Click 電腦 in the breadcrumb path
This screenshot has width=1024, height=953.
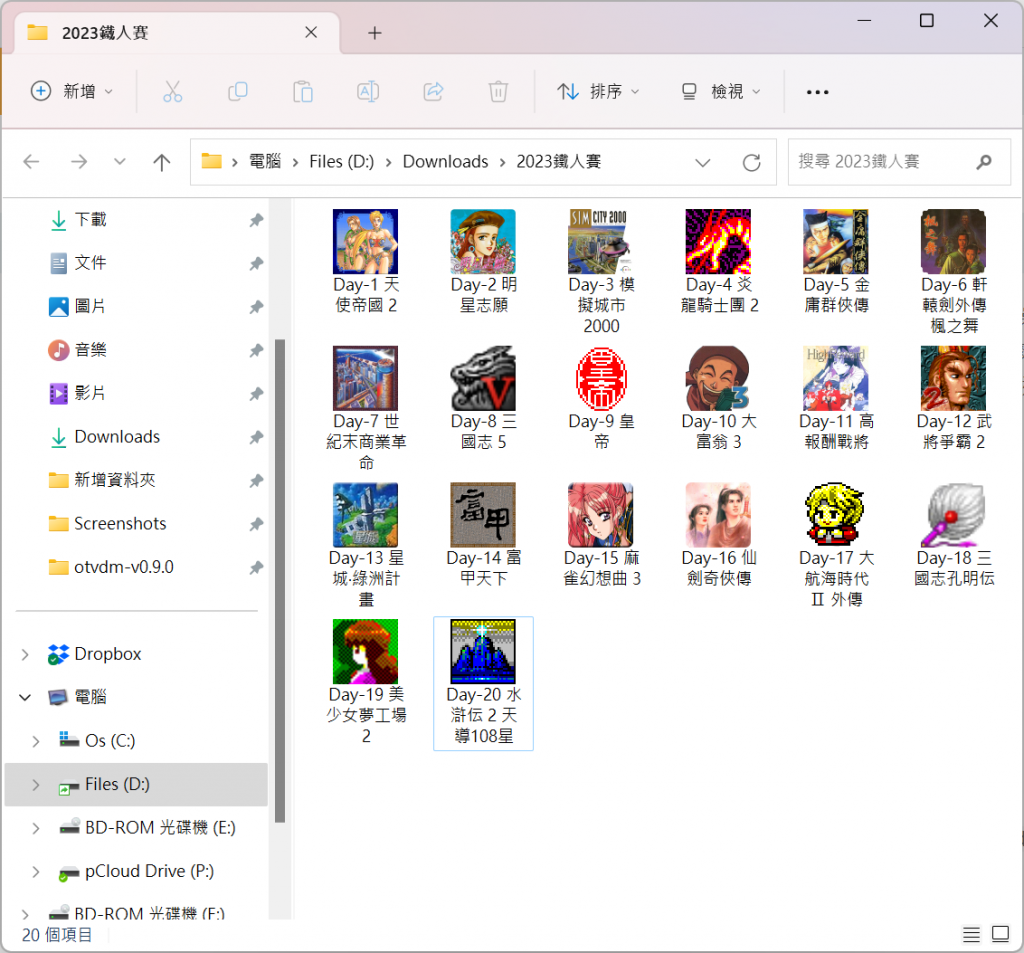pyautogui.click(x=264, y=161)
